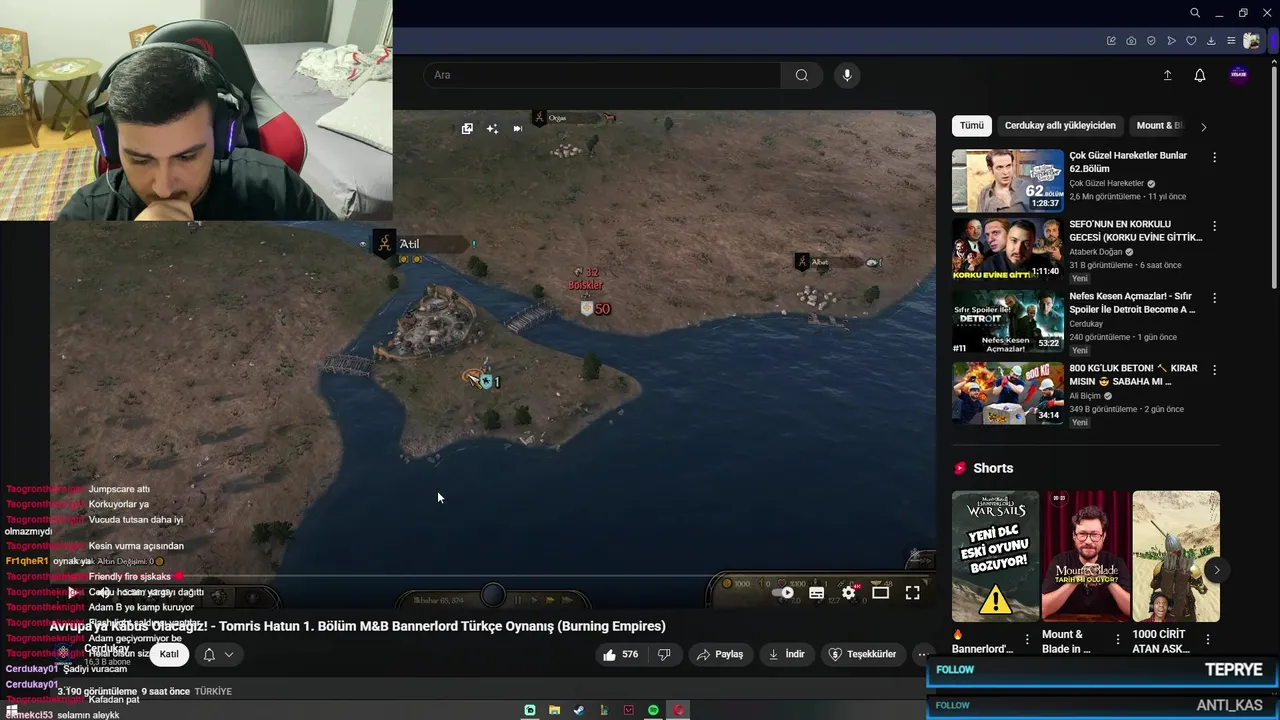Screen dimensions: 1280x720
Task: Select the Mount & Bl... filter chip
Action: point(1159,126)
